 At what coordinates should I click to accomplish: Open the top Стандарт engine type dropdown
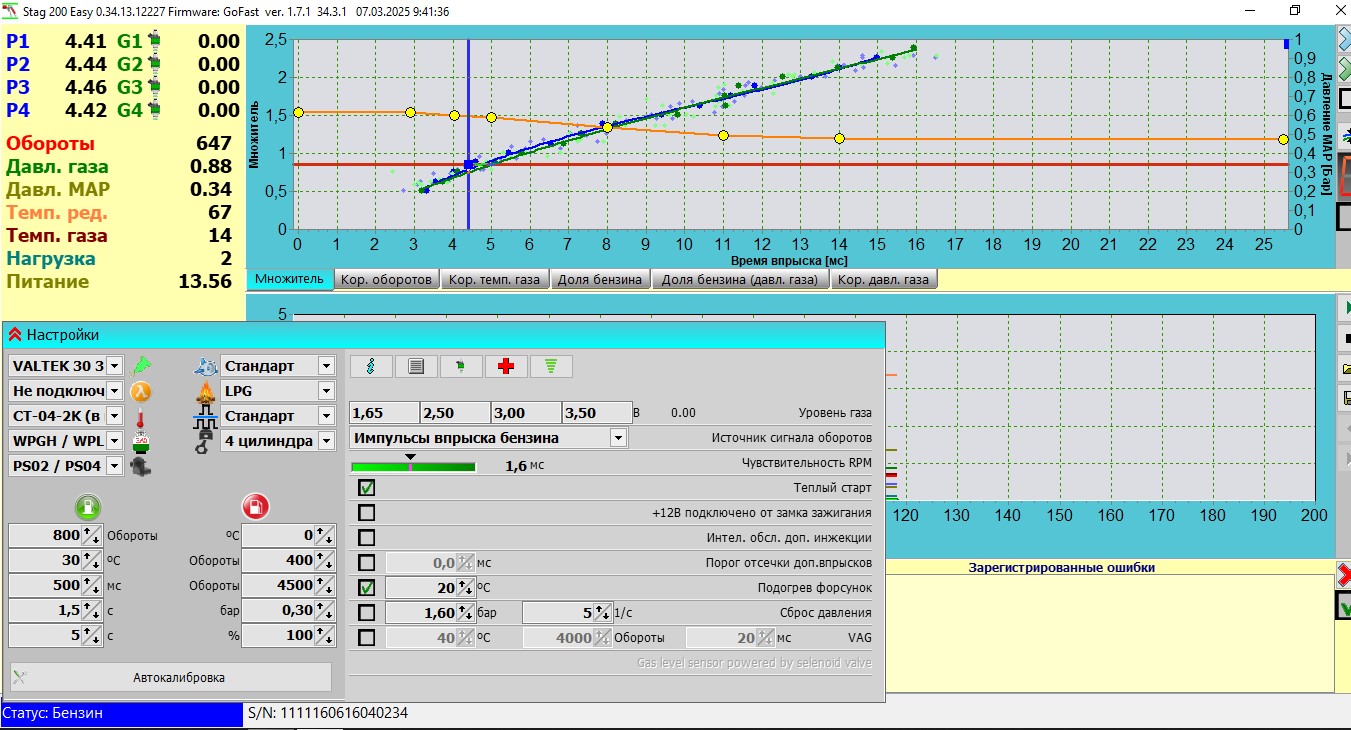326,366
